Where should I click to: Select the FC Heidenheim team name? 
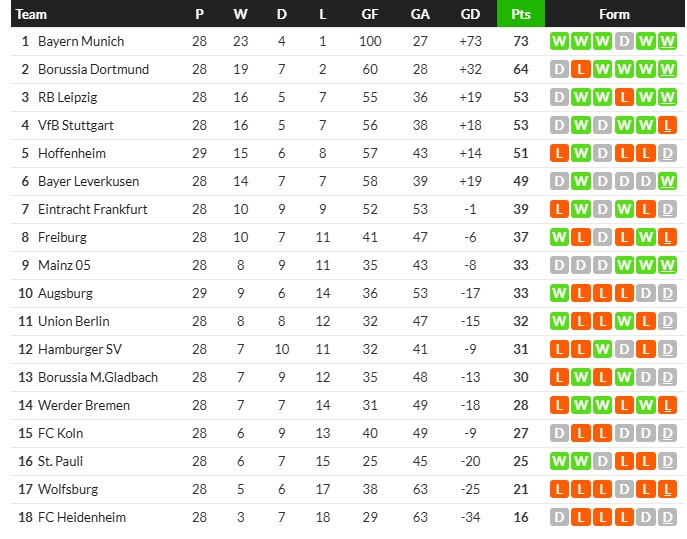pyautogui.click(x=82, y=517)
